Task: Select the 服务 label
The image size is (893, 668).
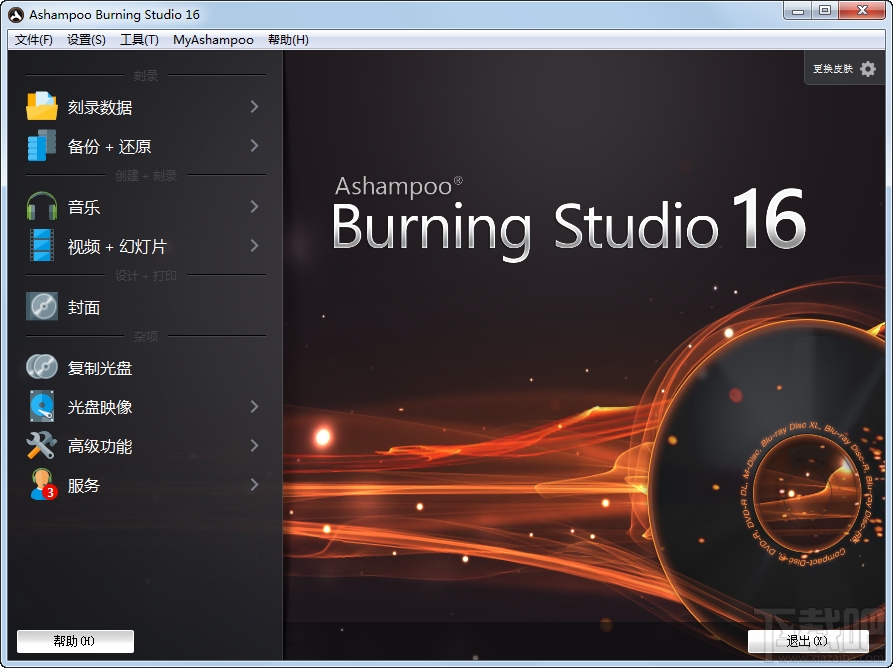Action: coord(84,485)
